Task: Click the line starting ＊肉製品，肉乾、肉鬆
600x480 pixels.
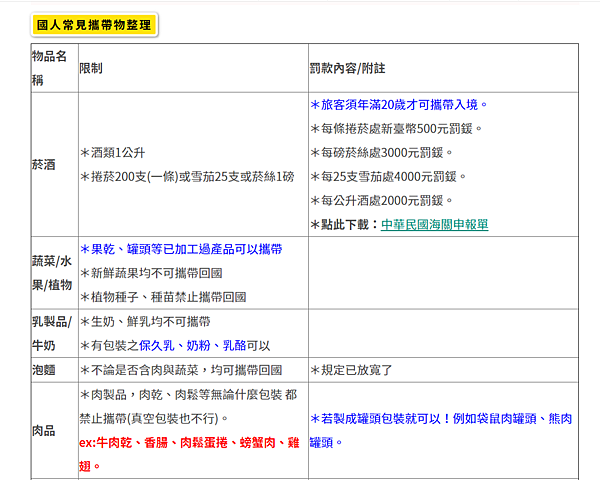Action: pyautogui.click(x=188, y=395)
